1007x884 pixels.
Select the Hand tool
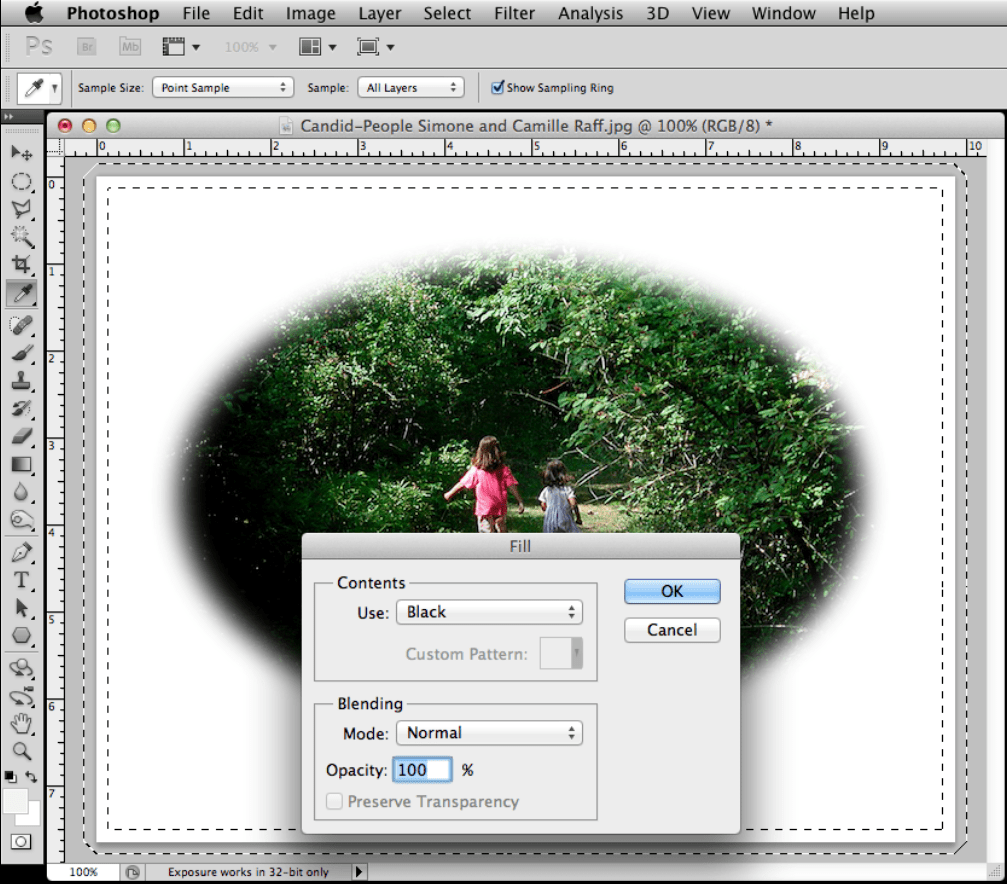pos(21,723)
